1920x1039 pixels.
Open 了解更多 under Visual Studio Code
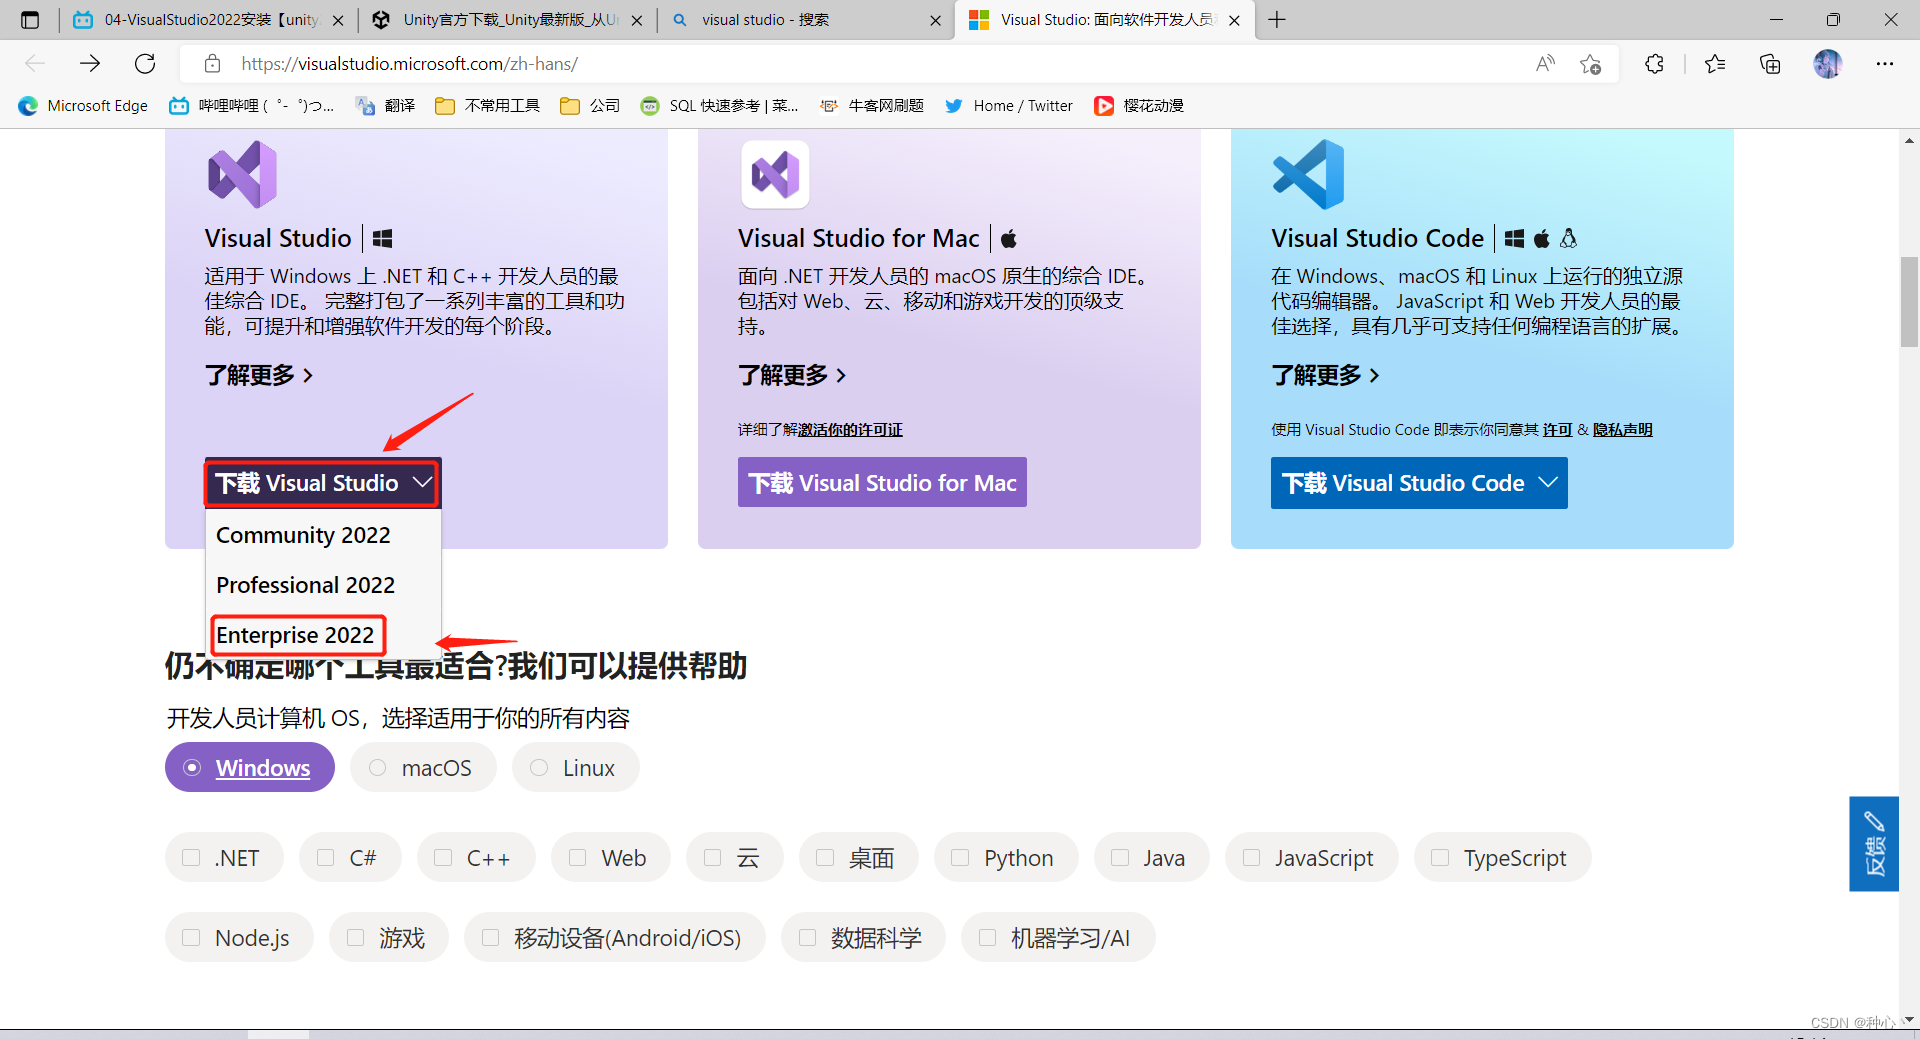1325,375
